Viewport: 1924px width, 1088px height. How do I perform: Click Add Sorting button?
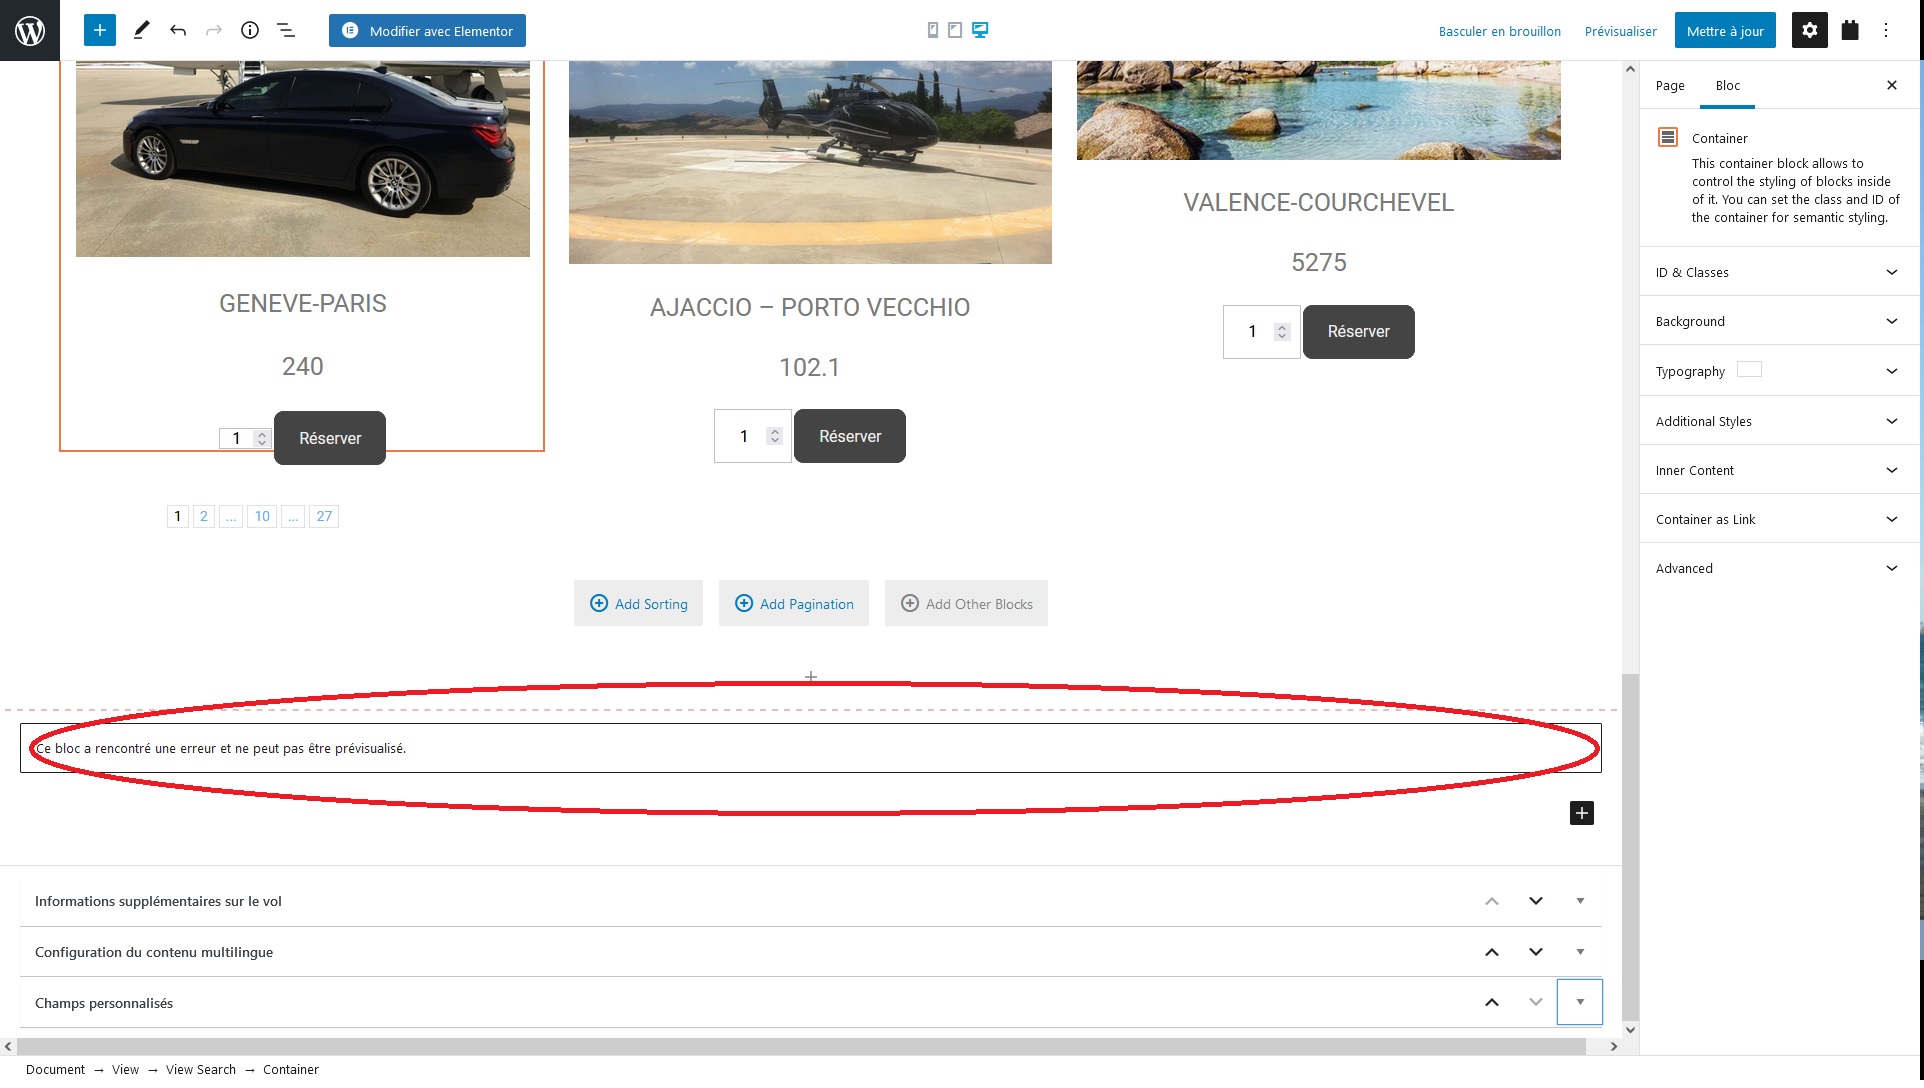(638, 603)
